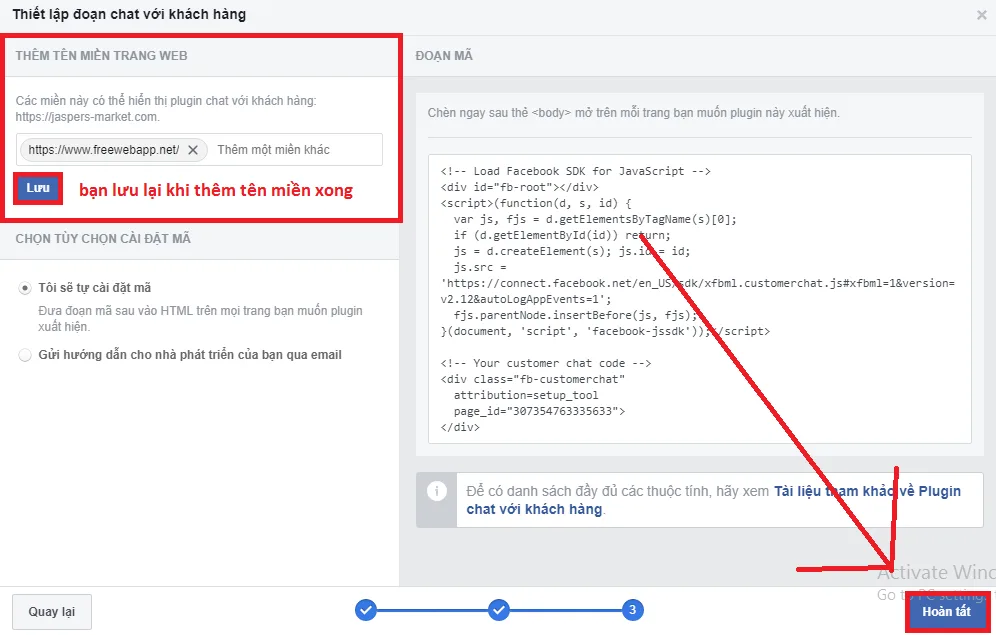Click the "Your customer chat code" comment line
Viewport: 996px width, 635px height.
[546, 363]
